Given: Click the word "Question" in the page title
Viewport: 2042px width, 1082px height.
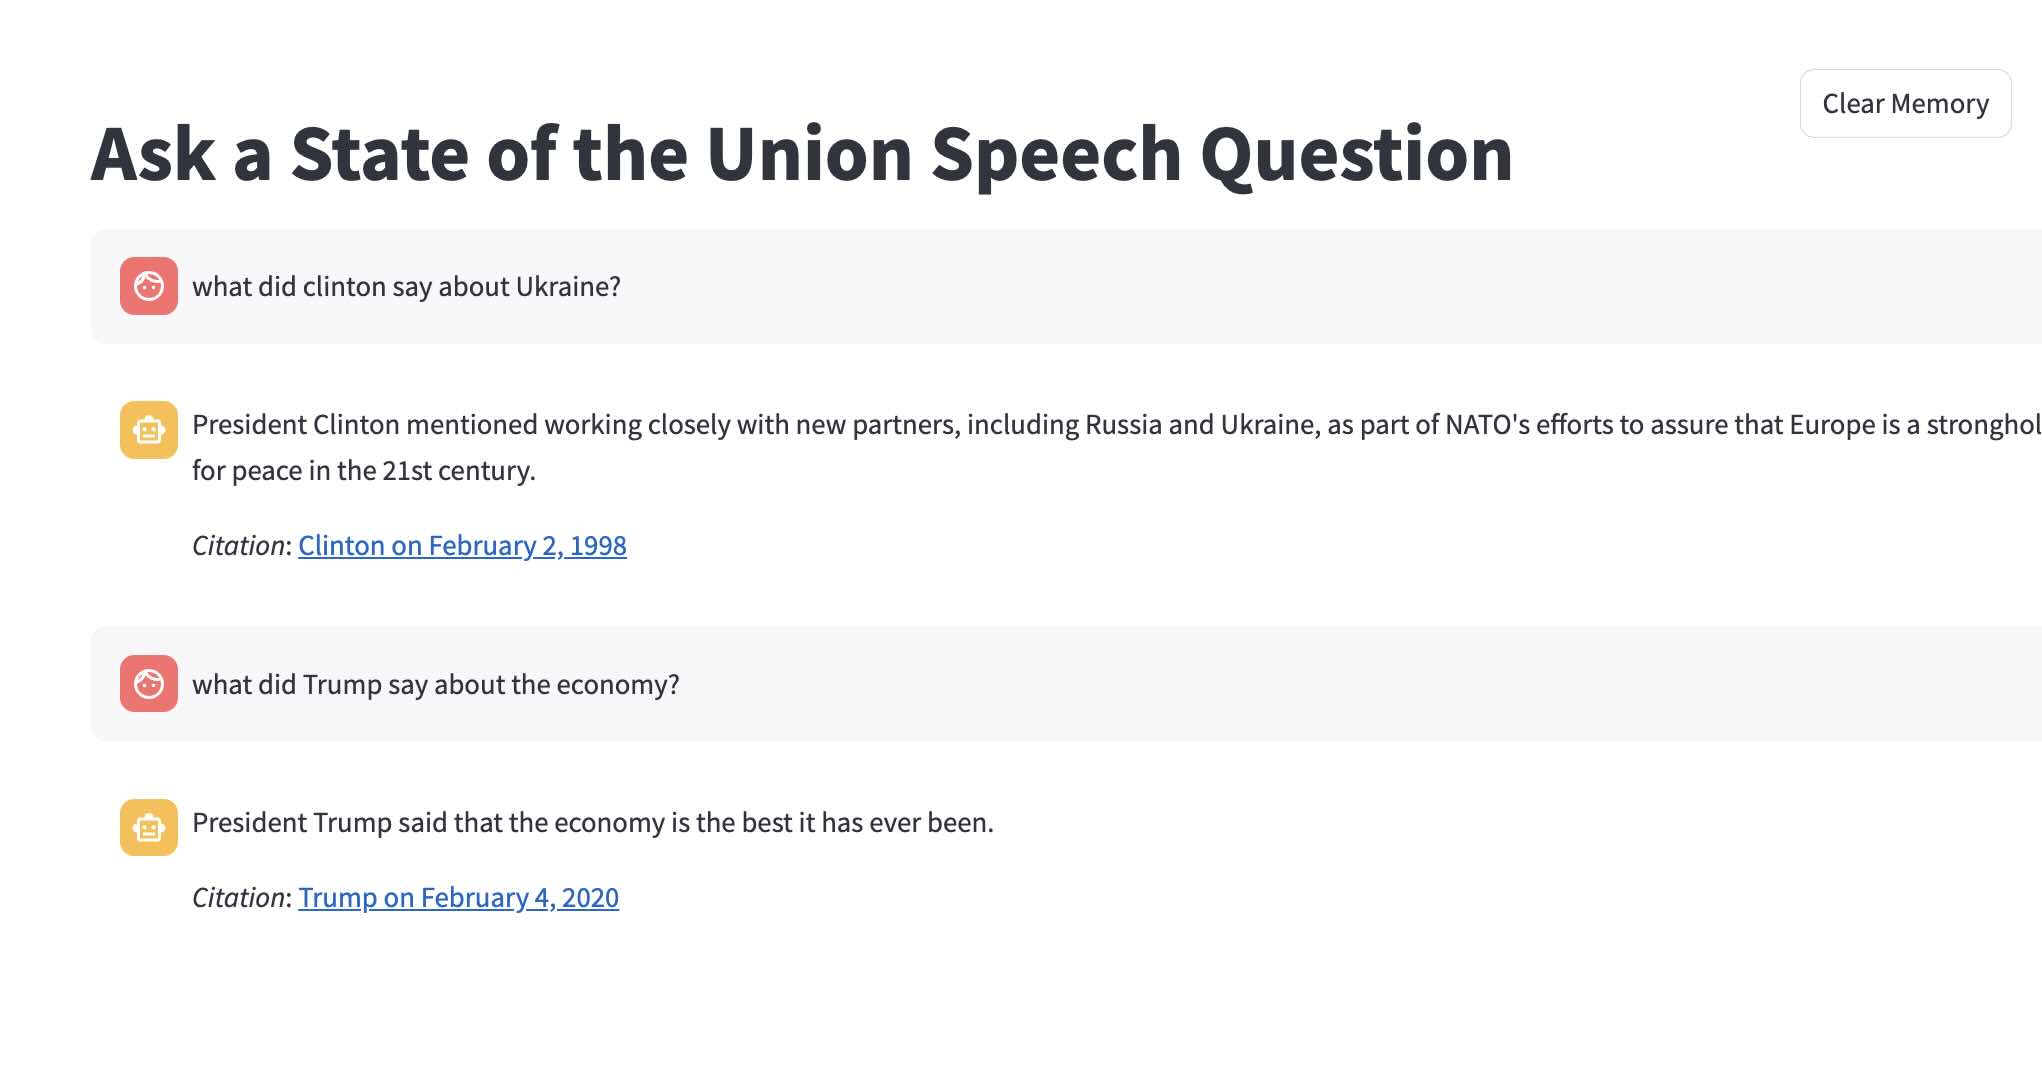Looking at the screenshot, I should pos(1356,154).
